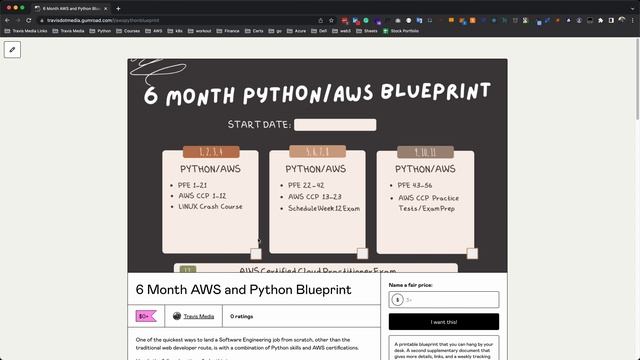Open the go bookmark folder
Image resolution: width=640 pixels, height=360 pixels.
tap(275, 31)
